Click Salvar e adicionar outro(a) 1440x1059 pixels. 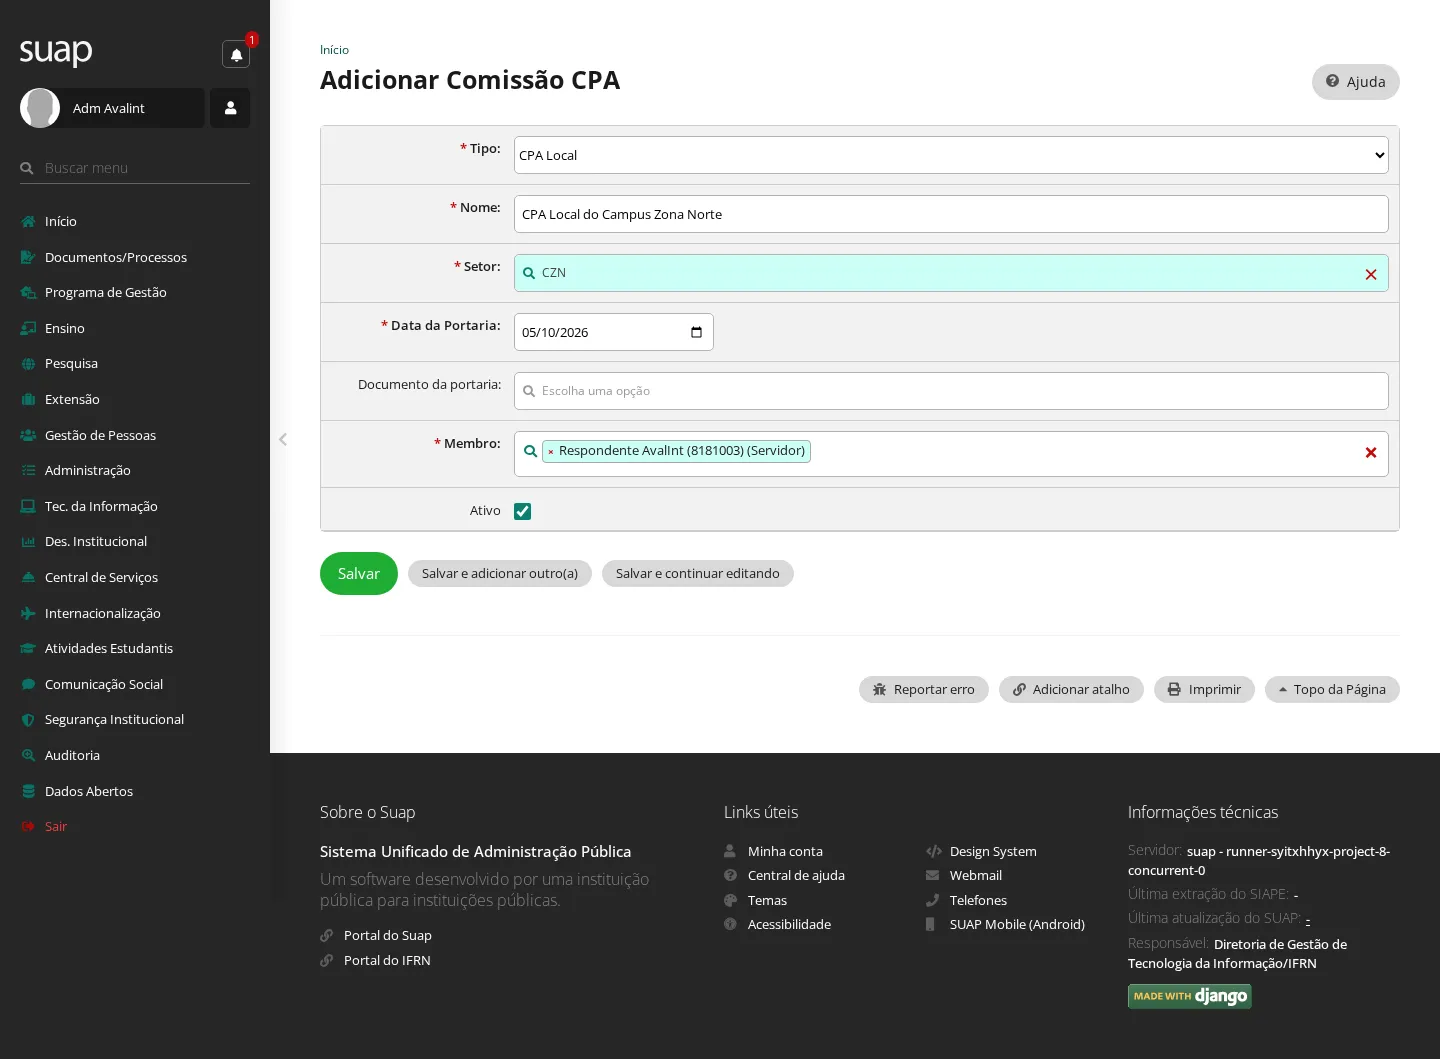point(500,574)
